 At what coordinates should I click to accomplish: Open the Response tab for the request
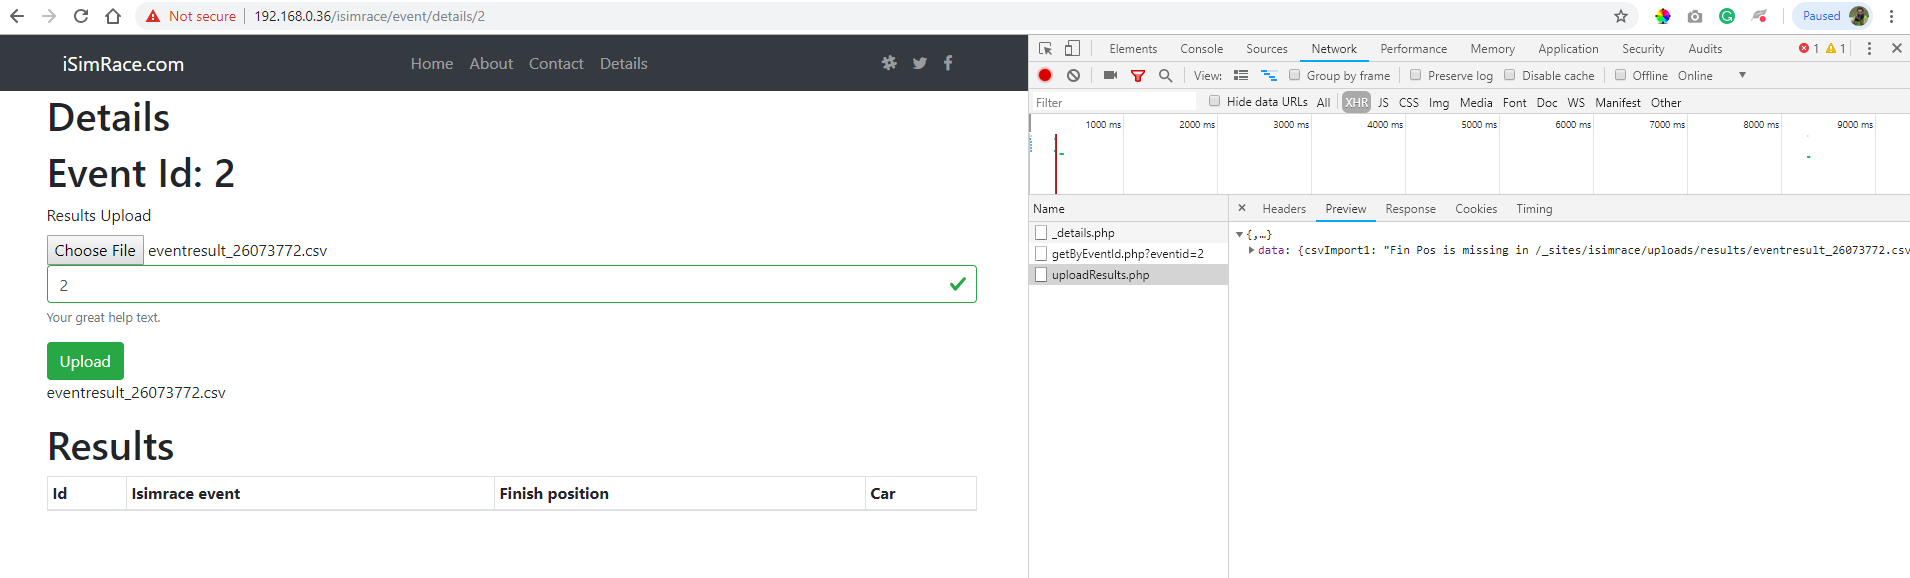[1410, 209]
